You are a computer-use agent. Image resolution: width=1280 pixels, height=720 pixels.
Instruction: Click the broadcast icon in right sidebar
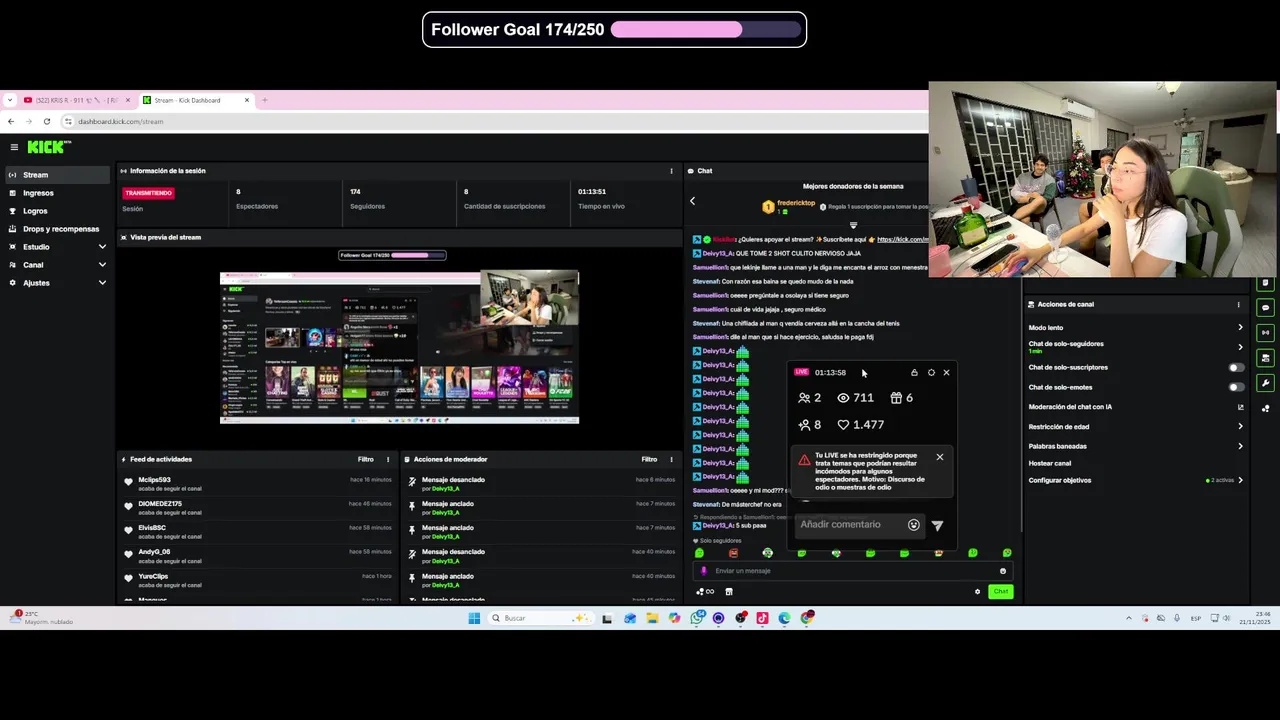coord(1265,333)
